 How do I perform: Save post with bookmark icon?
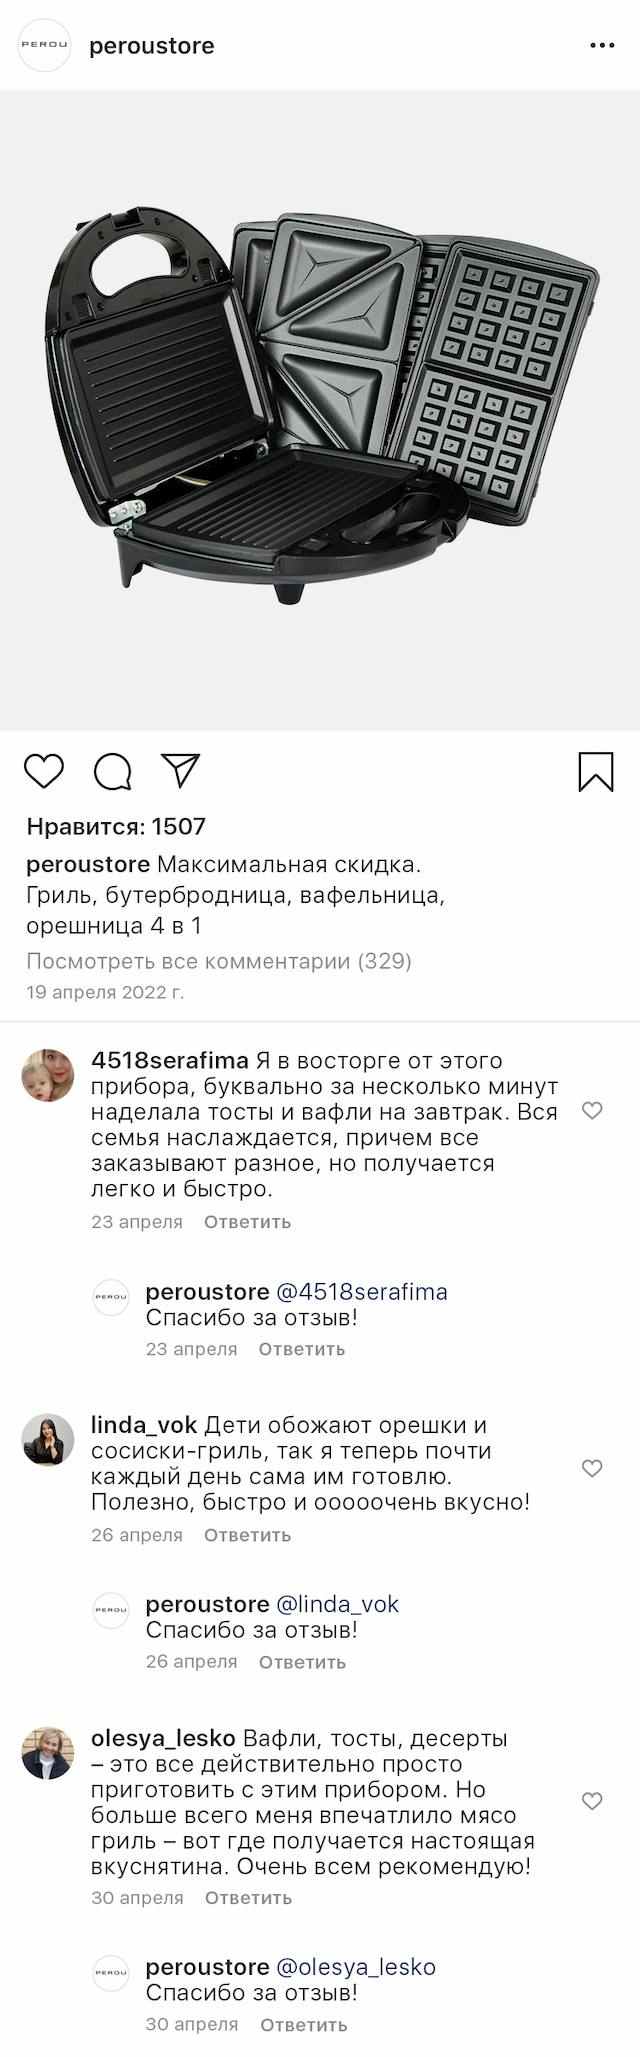tap(596, 772)
